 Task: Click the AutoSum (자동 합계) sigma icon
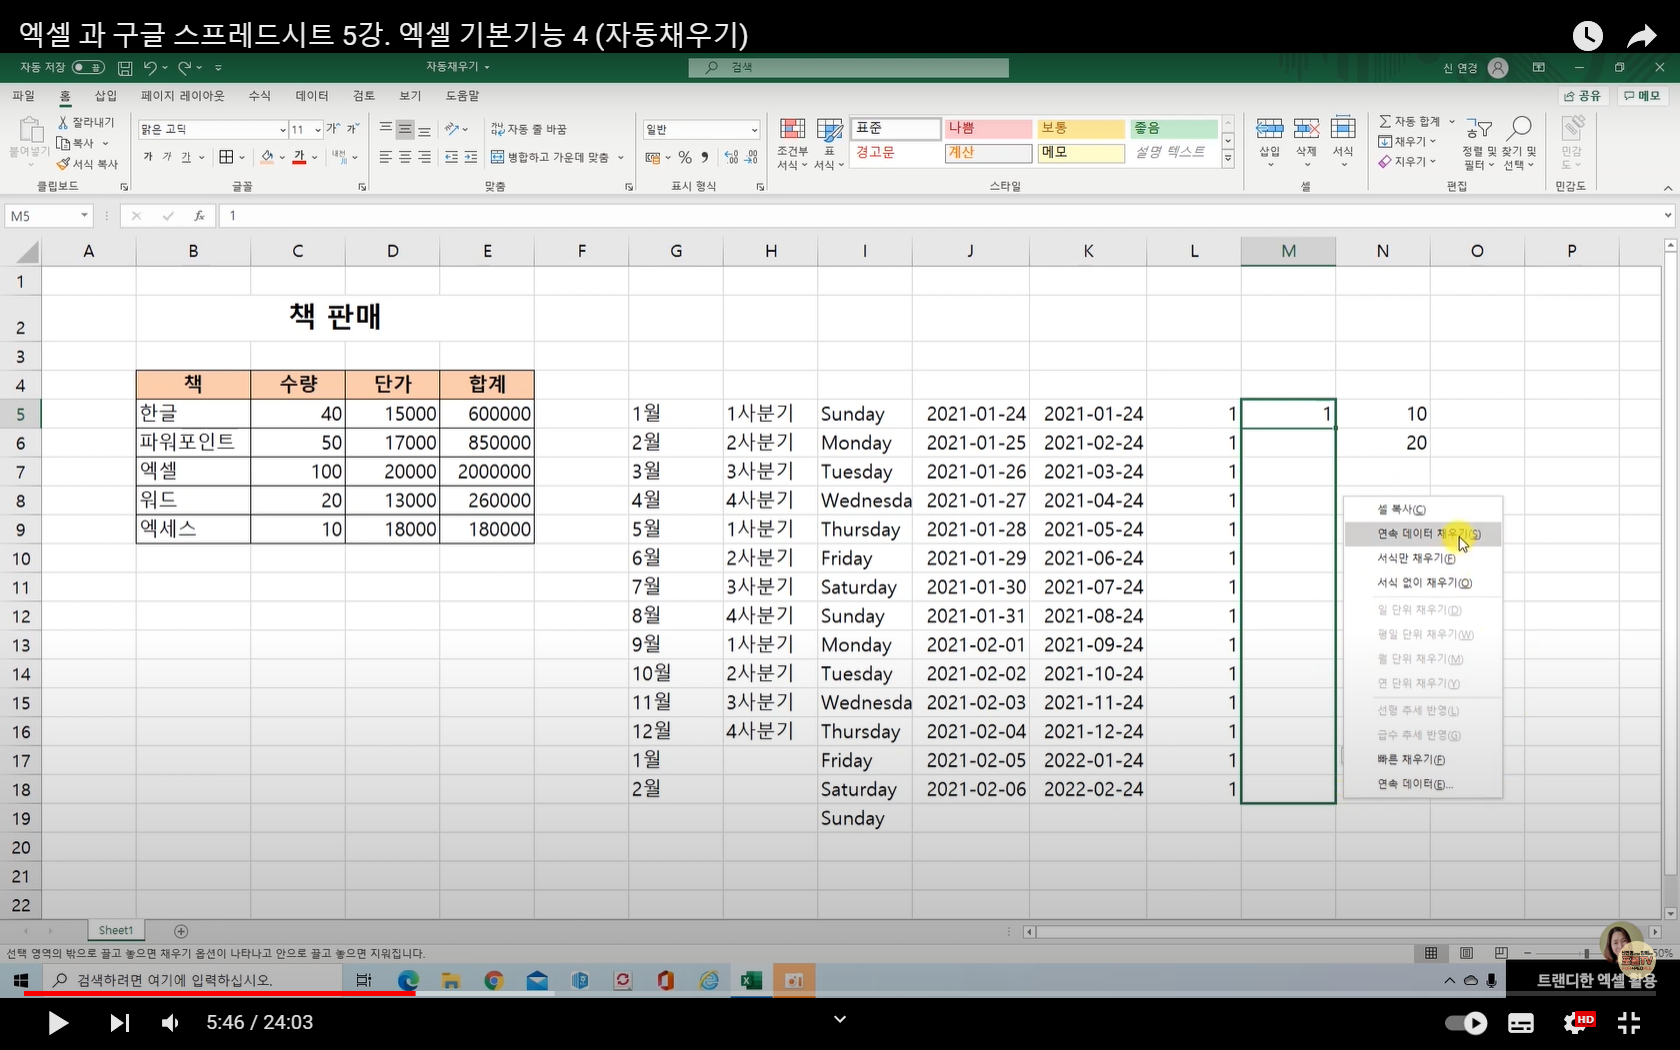(x=1385, y=121)
